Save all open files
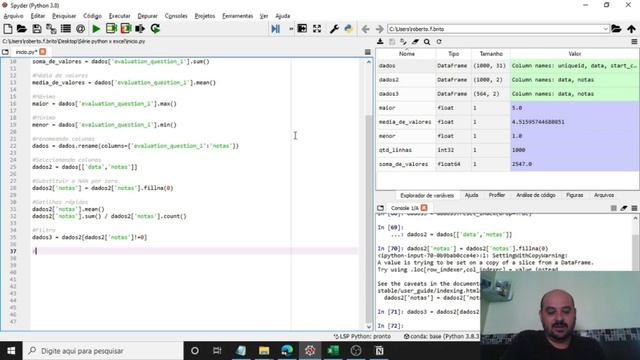This screenshot has width=640, height=360. [x=51, y=29]
